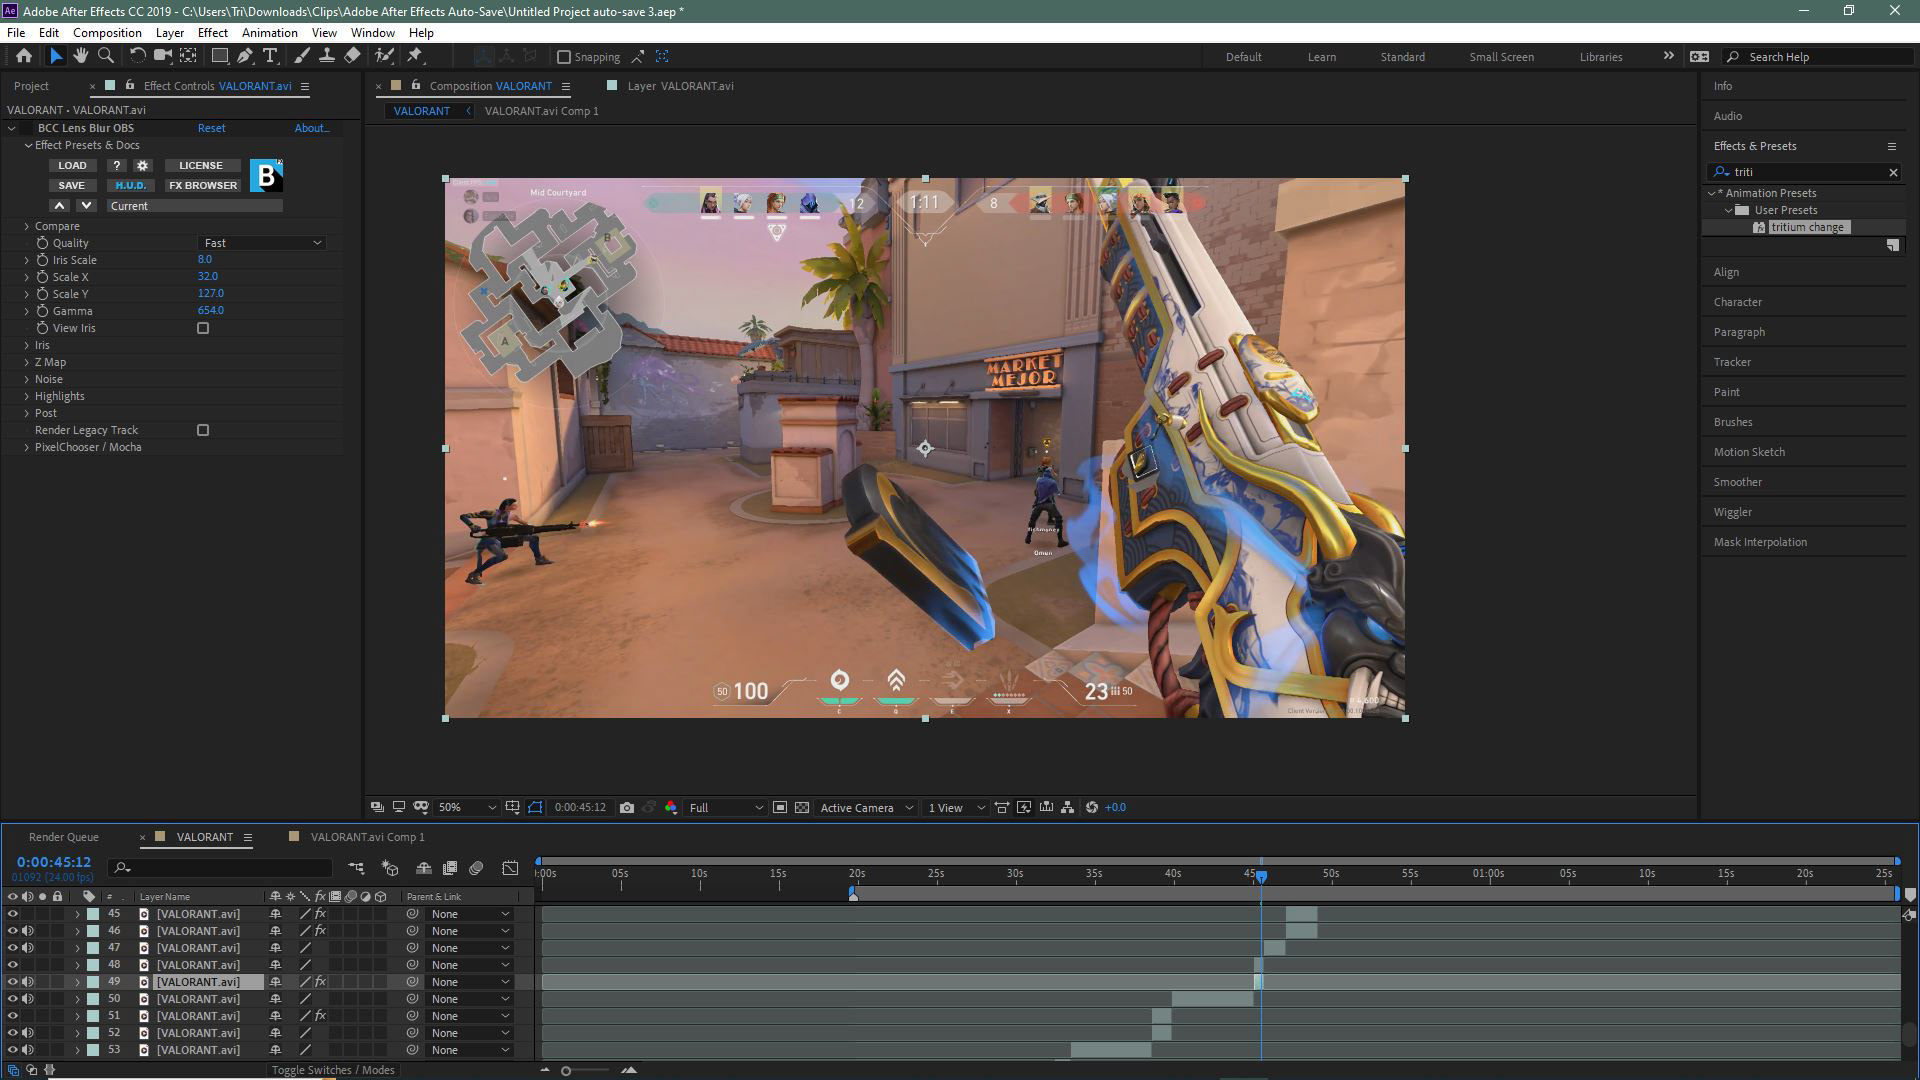The image size is (1920, 1080).
Task: Switch to the Render Queue tab
Action: (63, 837)
